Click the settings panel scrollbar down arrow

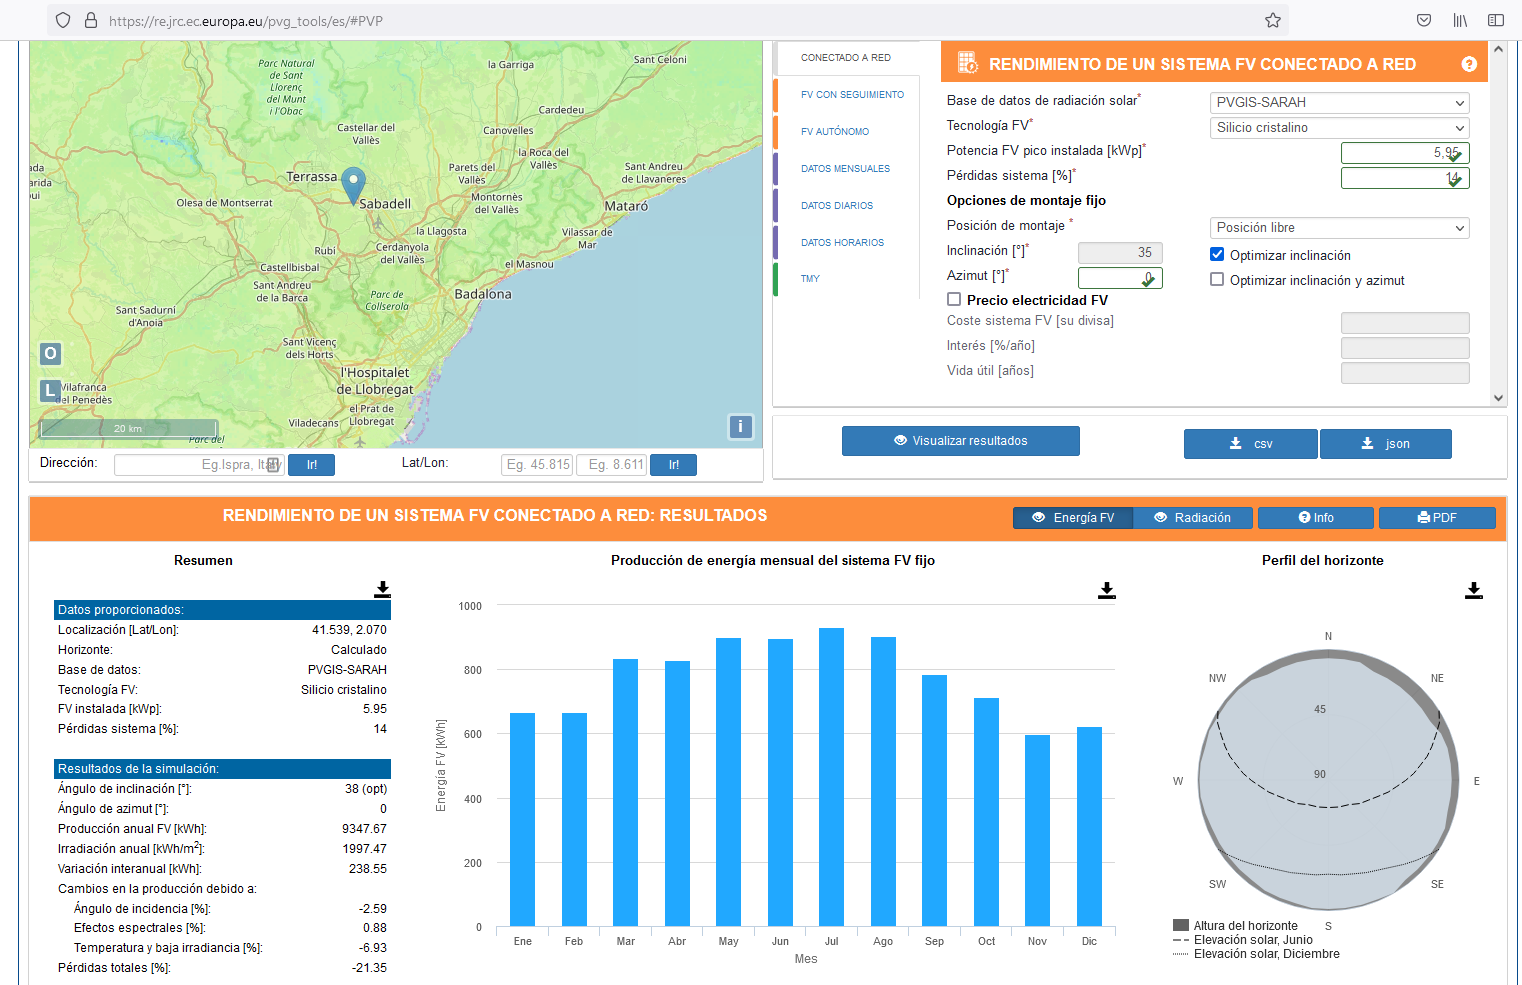point(1498,397)
